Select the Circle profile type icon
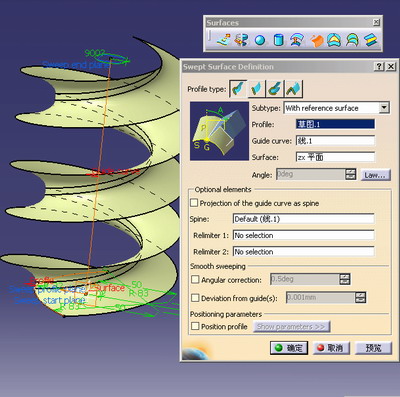 point(275,89)
